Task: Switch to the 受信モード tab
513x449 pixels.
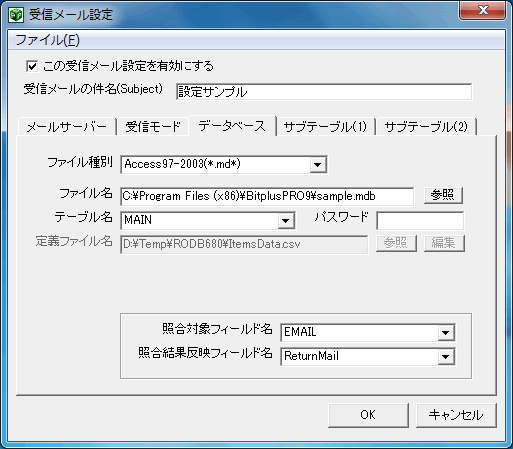Action: [x=153, y=127]
